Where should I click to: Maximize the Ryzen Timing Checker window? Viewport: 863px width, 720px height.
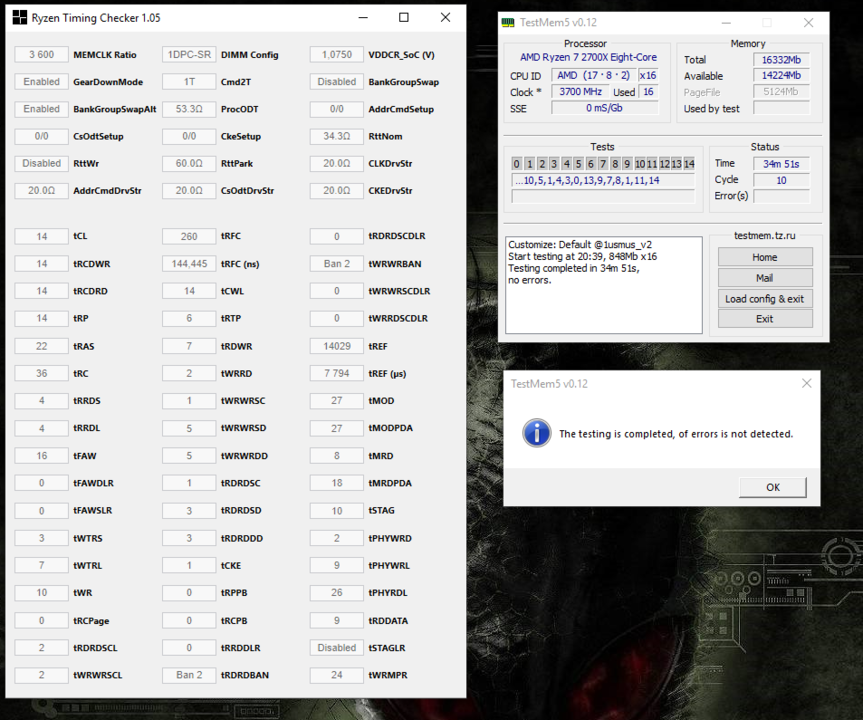tap(403, 18)
